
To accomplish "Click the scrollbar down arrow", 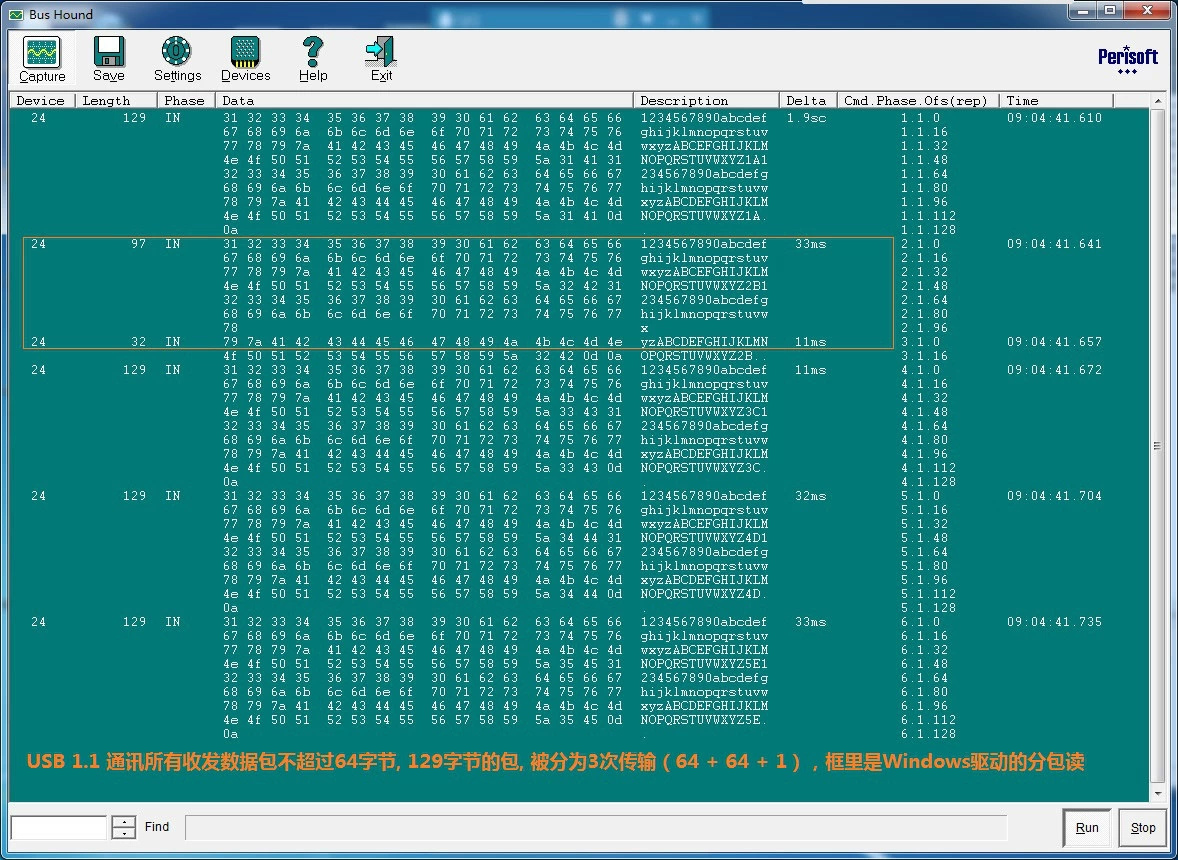I will click(1157, 793).
